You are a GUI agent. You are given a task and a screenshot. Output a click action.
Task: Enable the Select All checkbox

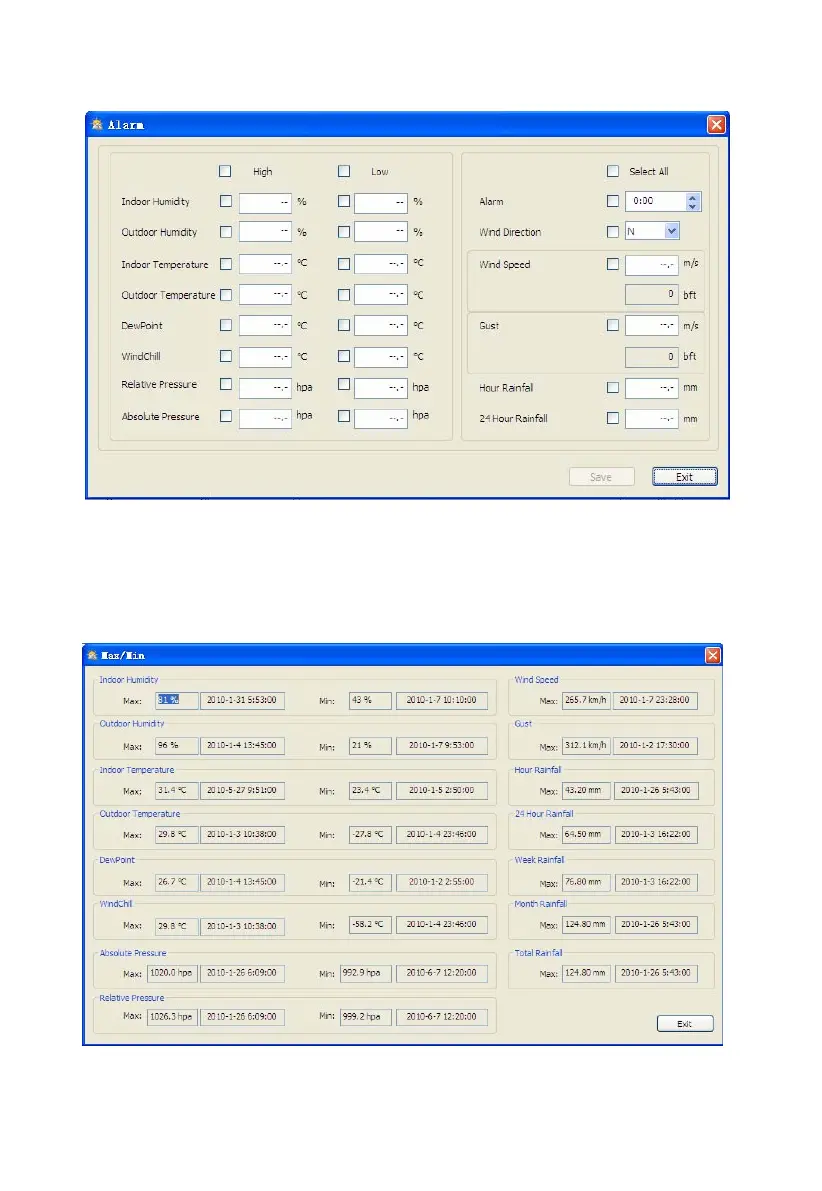(612, 172)
